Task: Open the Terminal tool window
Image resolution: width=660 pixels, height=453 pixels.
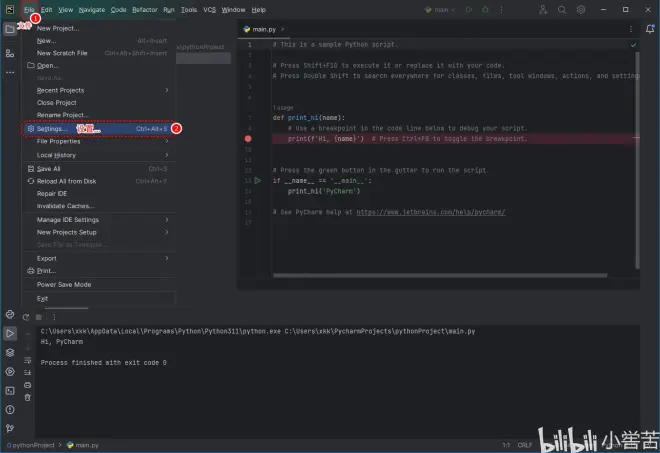Action: click(10, 391)
